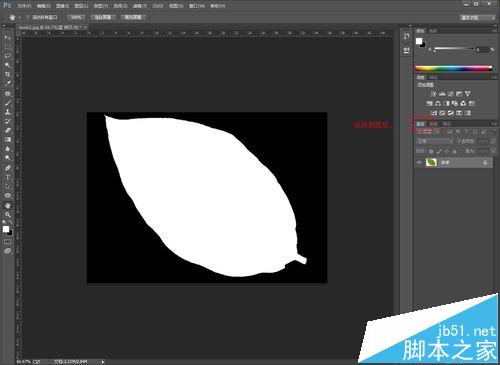The image size is (500, 365).
Task: Add an Invert adjustment
Action: [434, 113]
